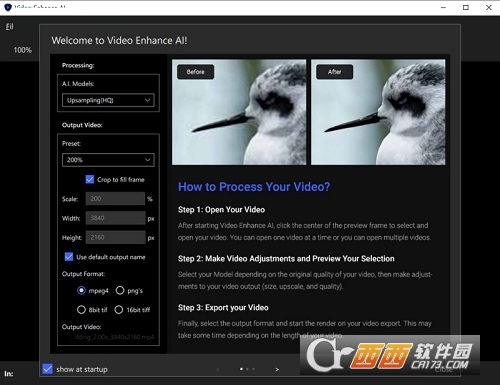
Task: Maximize the application window
Action: (466, 7)
